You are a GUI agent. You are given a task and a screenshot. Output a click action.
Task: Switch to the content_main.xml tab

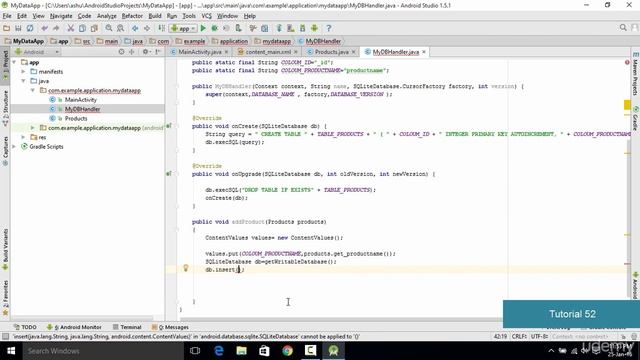[x=268, y=52]
